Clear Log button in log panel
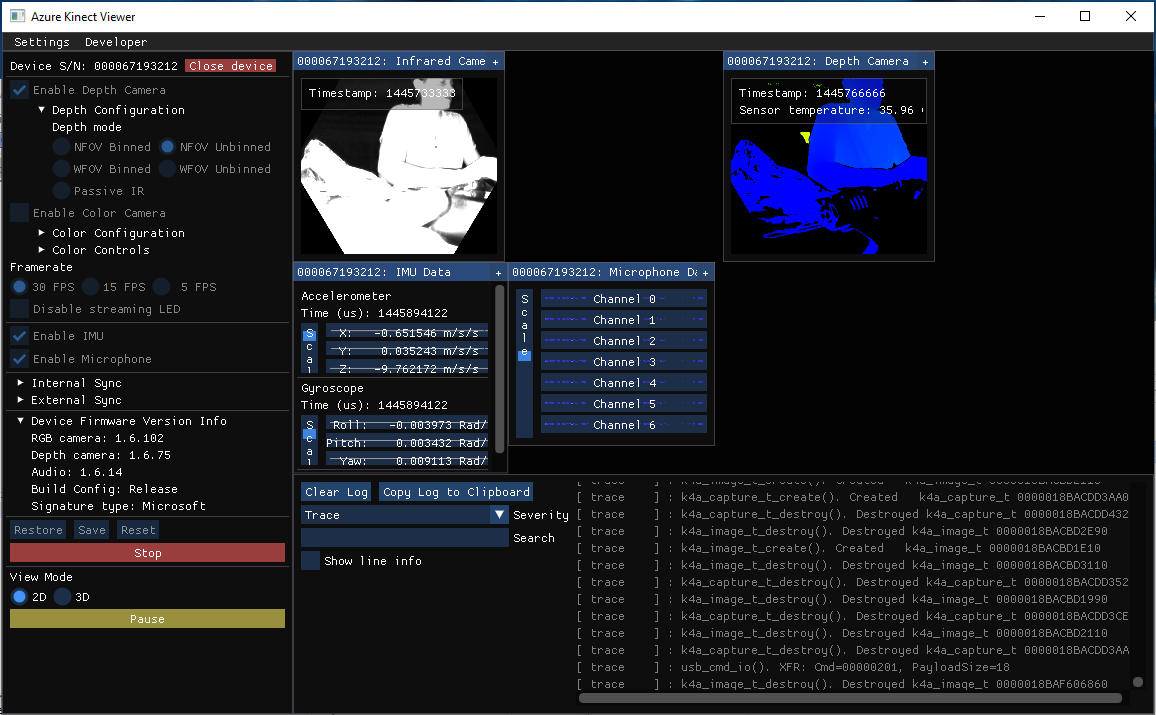The image size is (1156, 715). point(336,492)
